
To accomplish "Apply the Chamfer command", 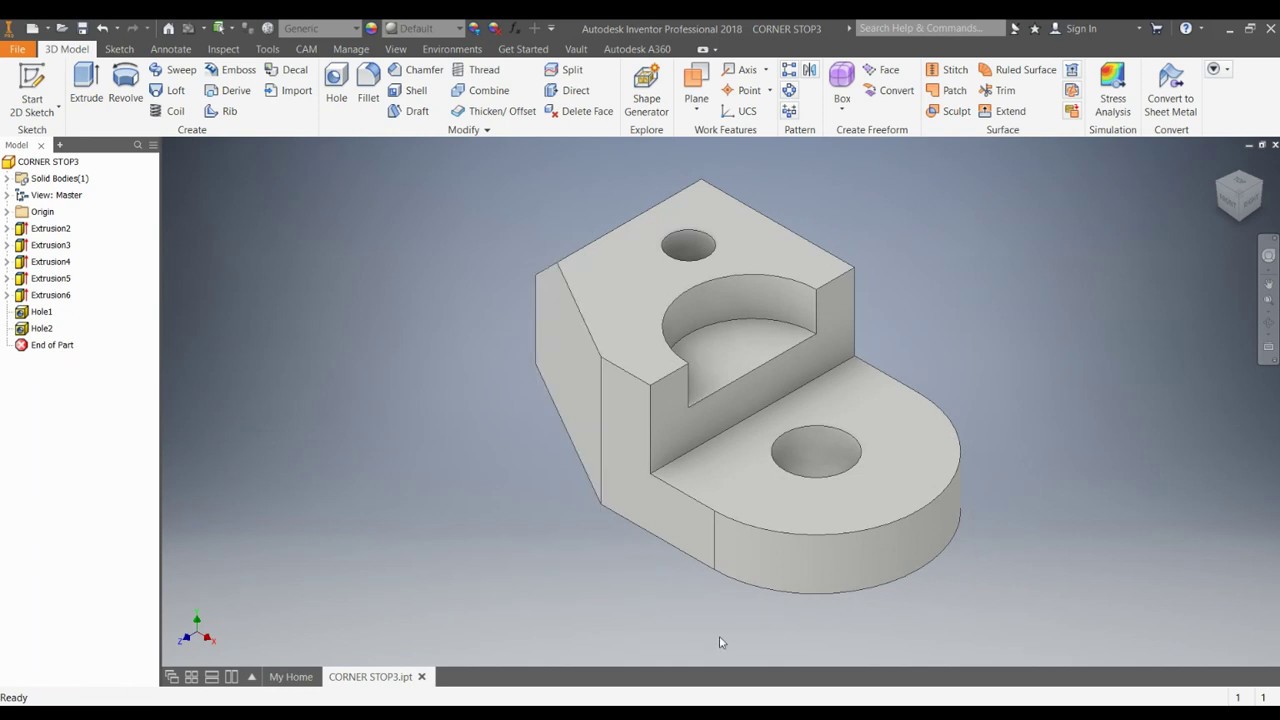I will (415, 70).
